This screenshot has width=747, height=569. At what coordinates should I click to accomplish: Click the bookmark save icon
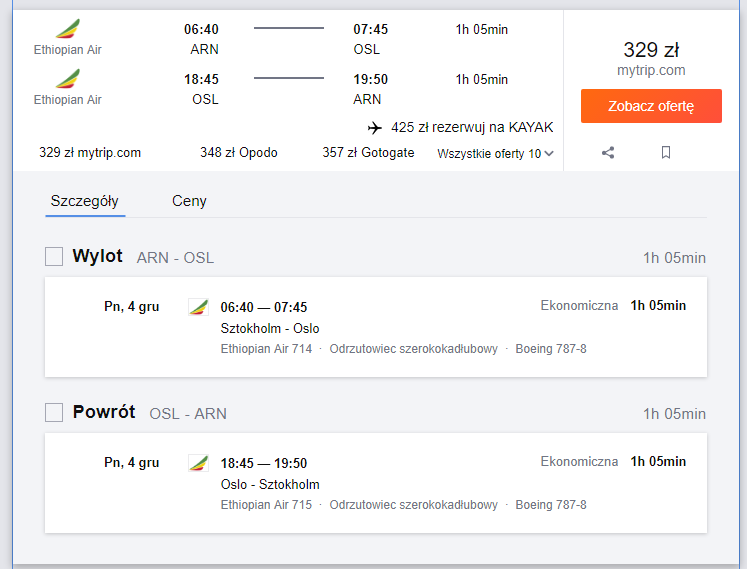click(666, 152)
